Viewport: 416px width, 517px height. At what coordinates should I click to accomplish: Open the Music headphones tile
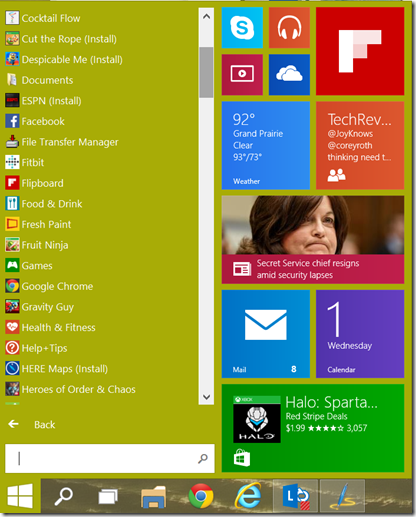tap(289, 28)
